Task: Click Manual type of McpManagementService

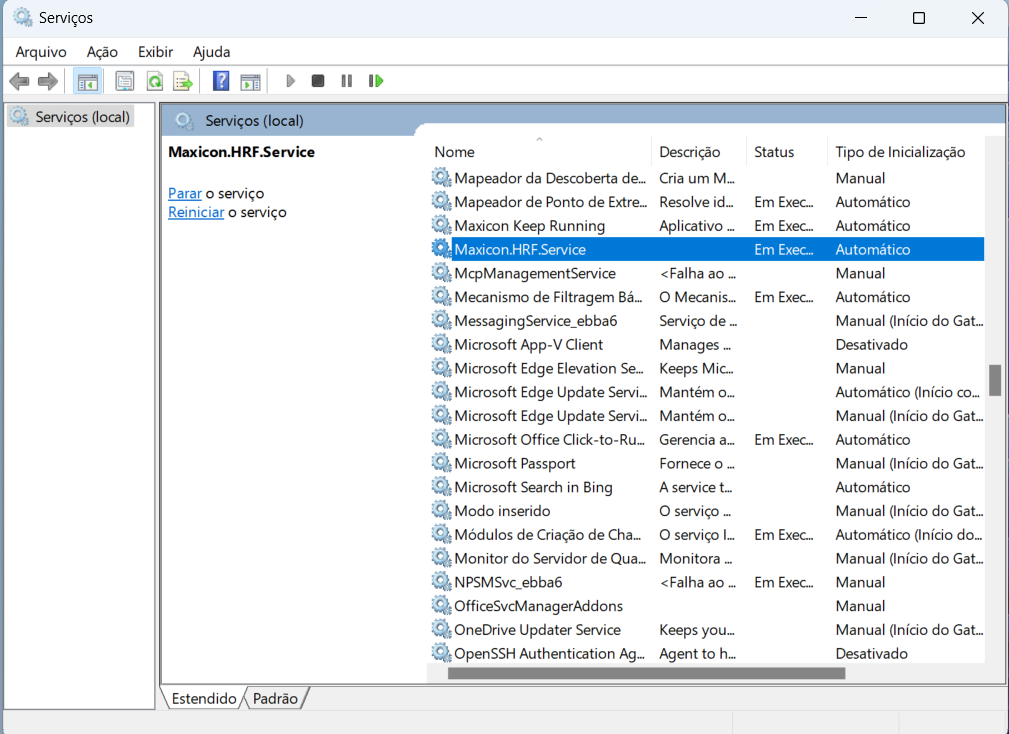Action: 860,273
